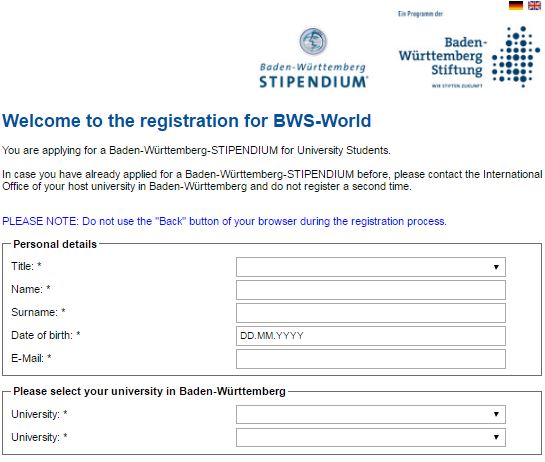Open the Title dropdown

[x=371, y=267]
